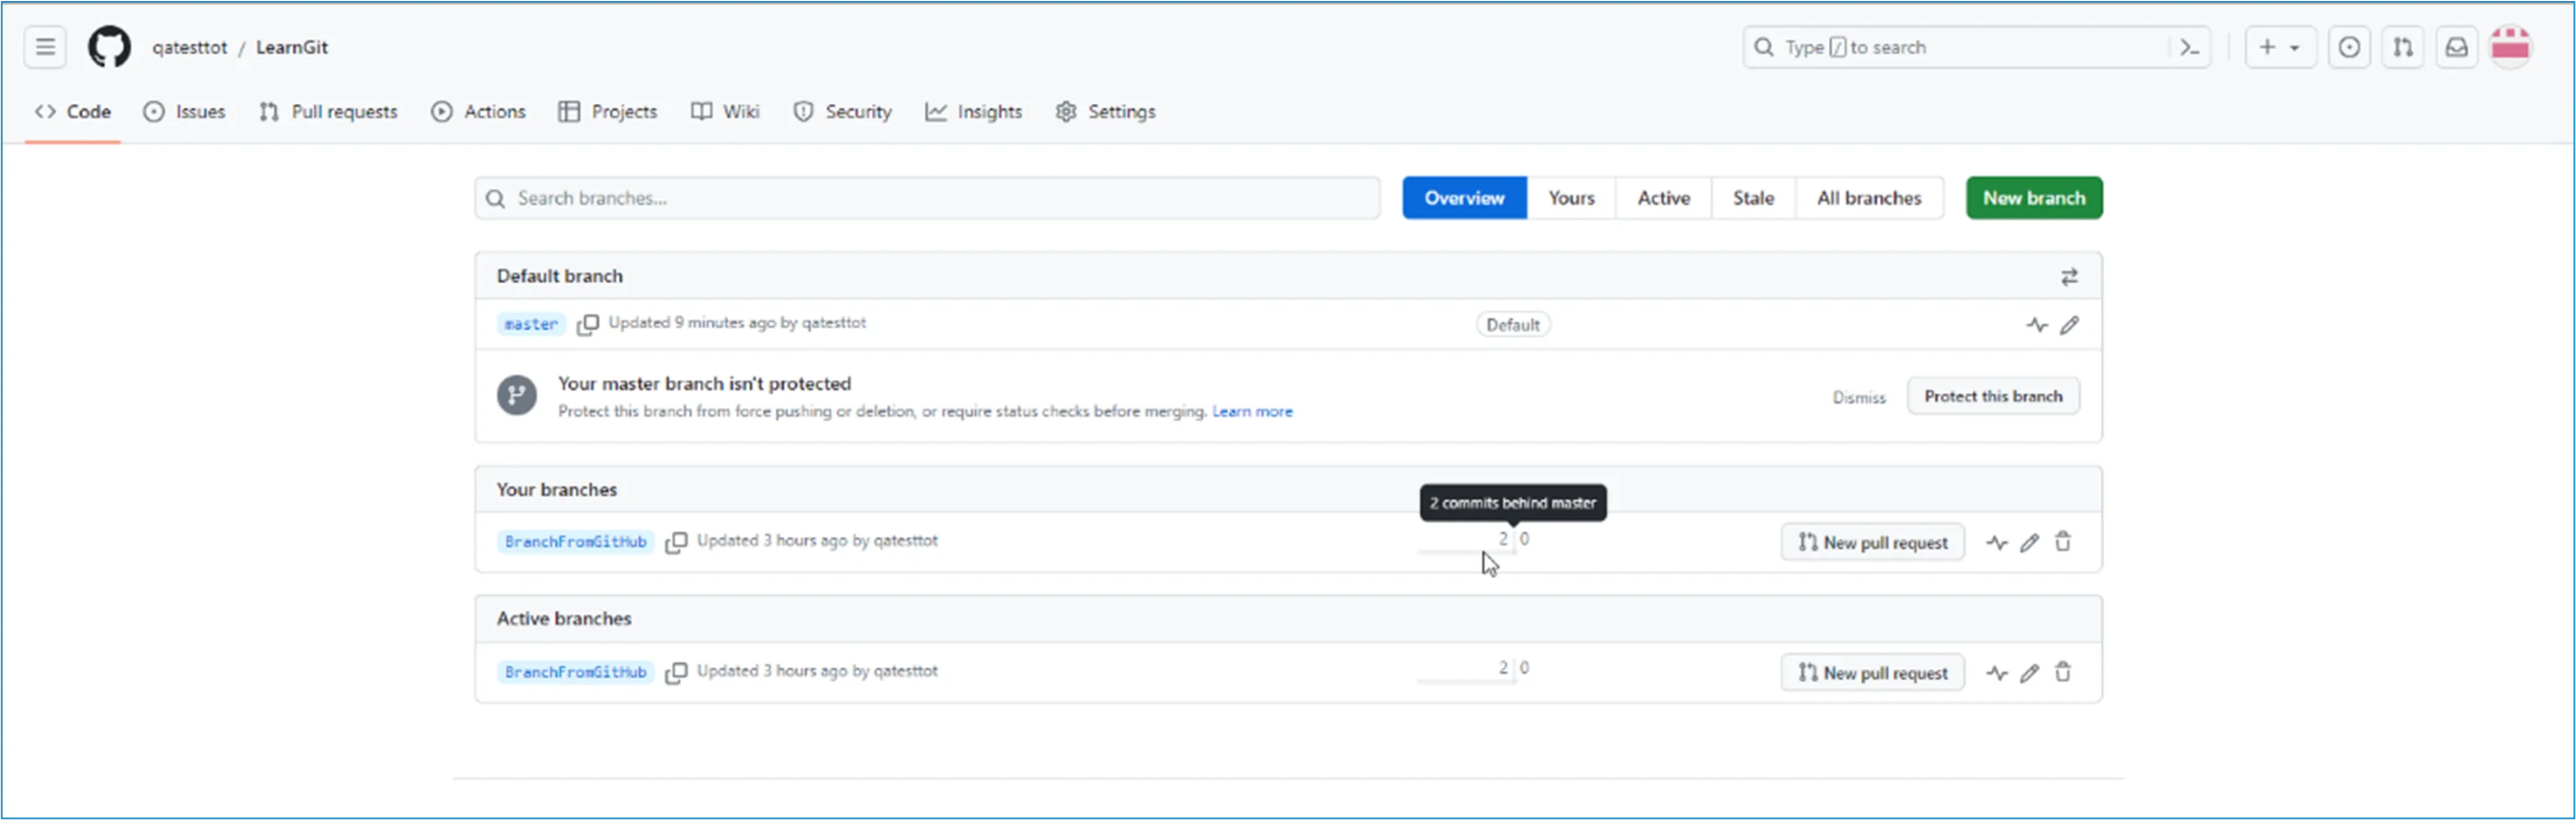Open the command palette icon

click(2189, 47)
